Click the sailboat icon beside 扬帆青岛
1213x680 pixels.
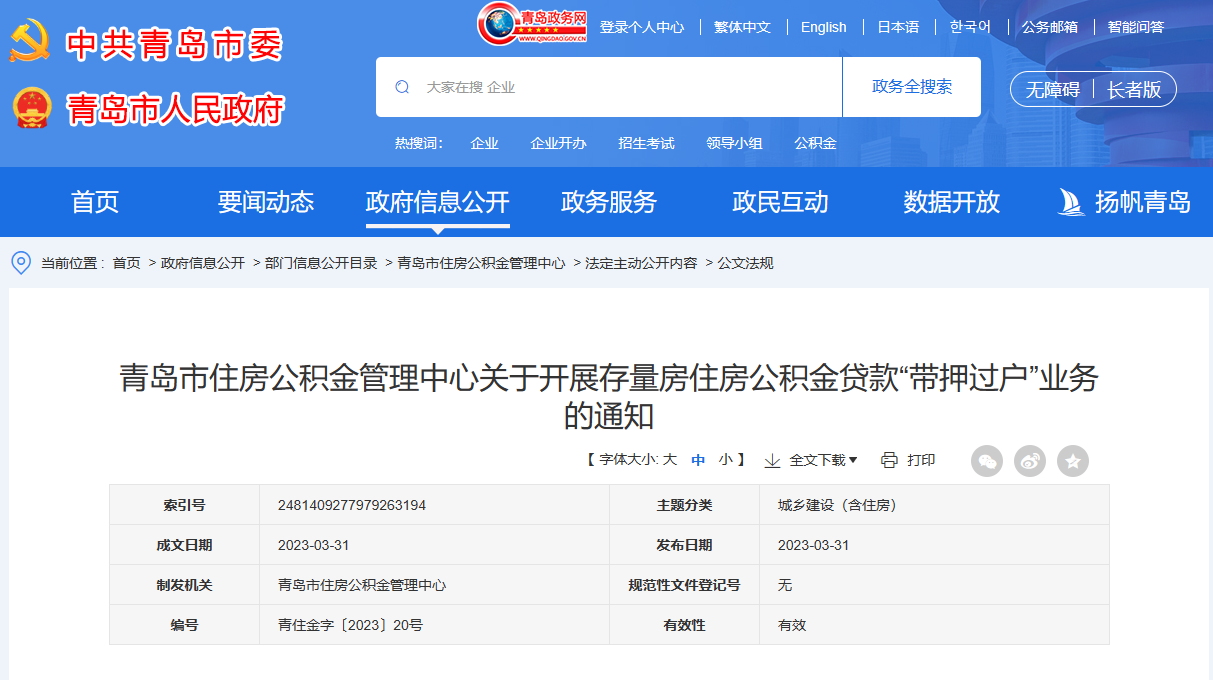pyautogui.click(x=1071, y=202)
